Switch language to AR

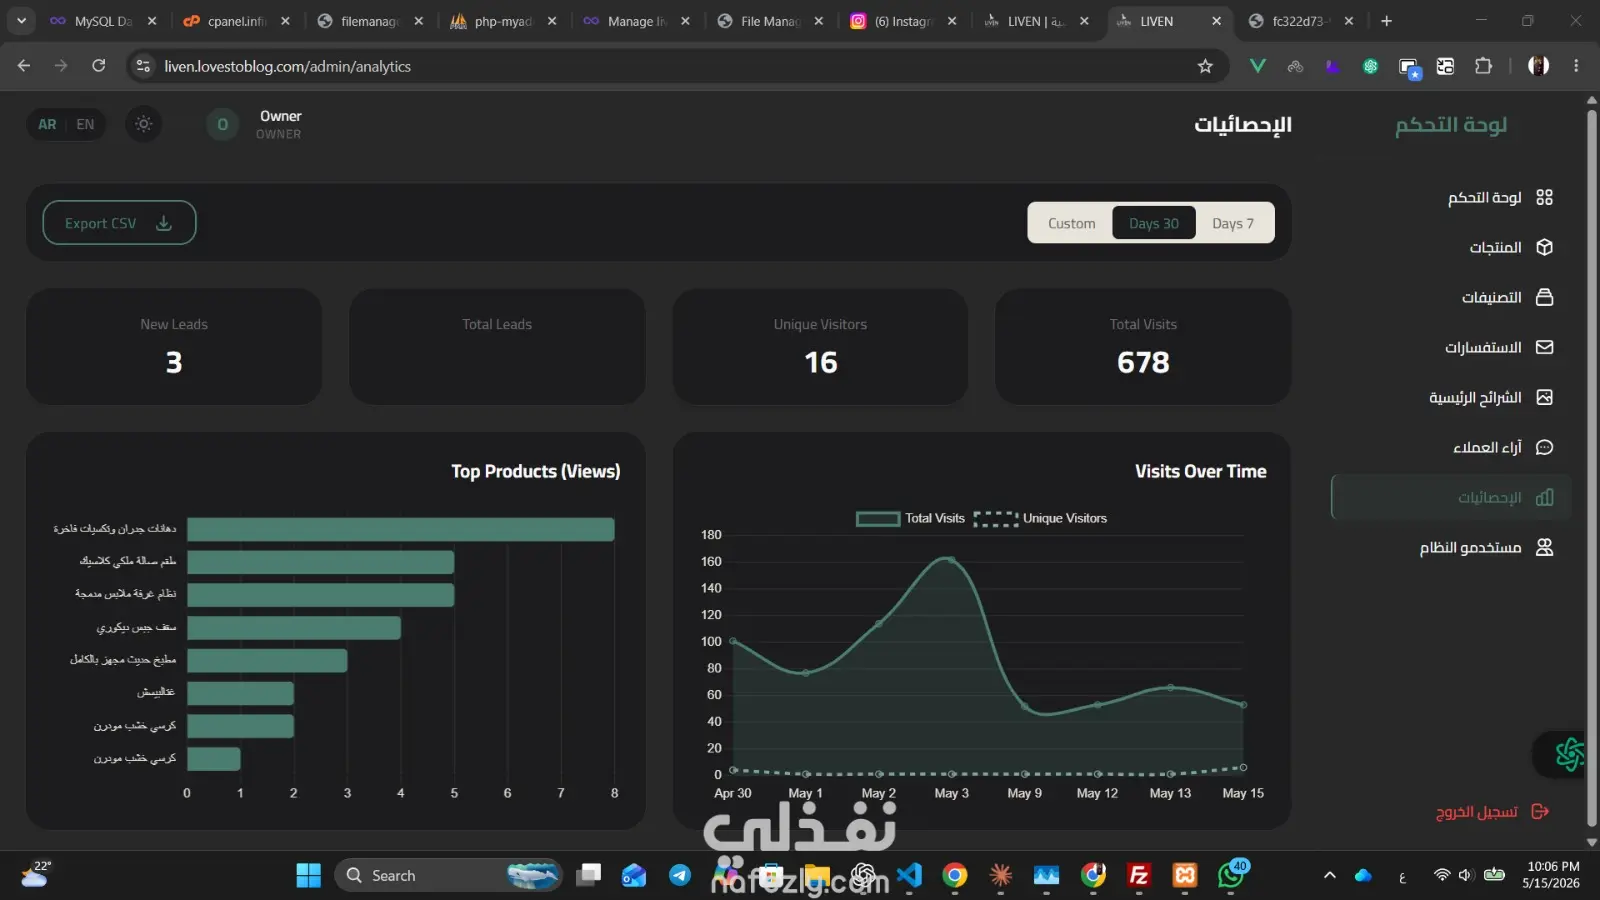click(x=47, y=124)
